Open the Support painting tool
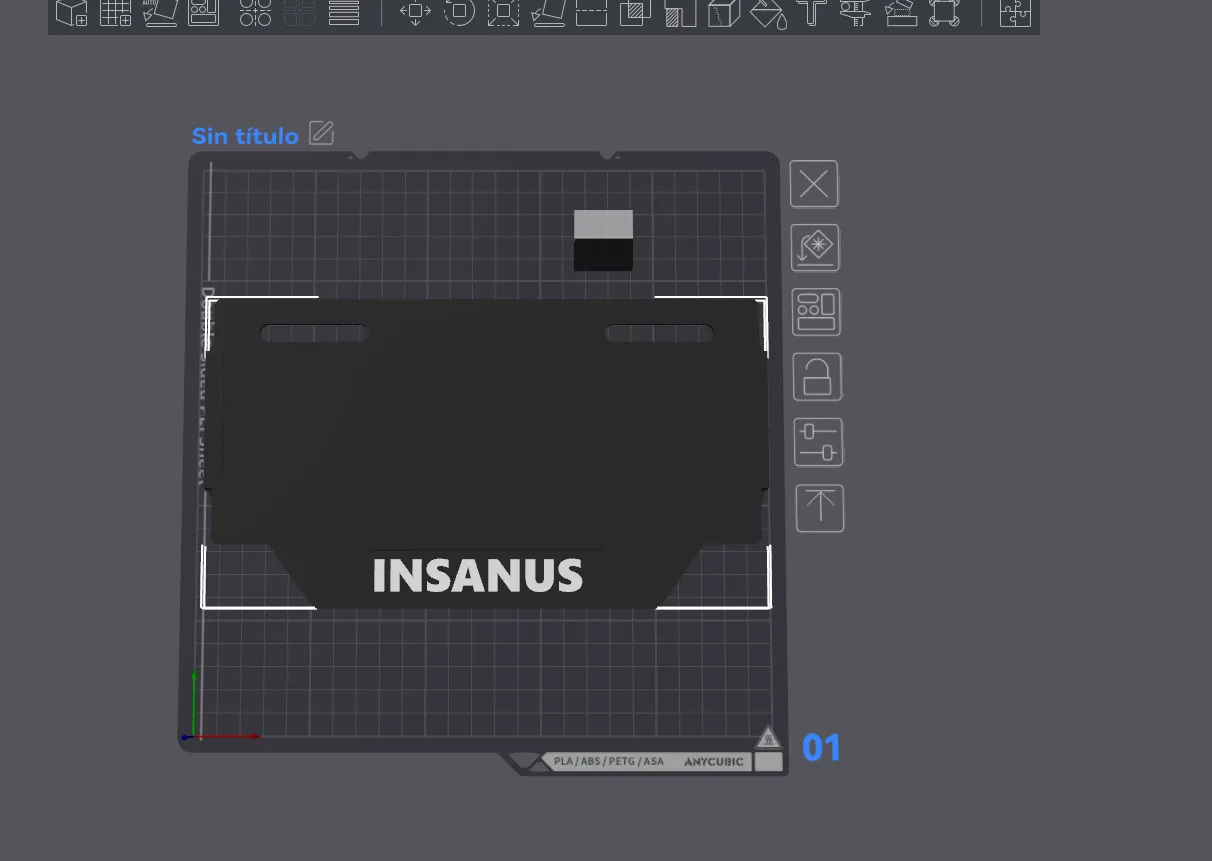The height and width of the screenshot is (861, 1212). (x=680, y=13)
